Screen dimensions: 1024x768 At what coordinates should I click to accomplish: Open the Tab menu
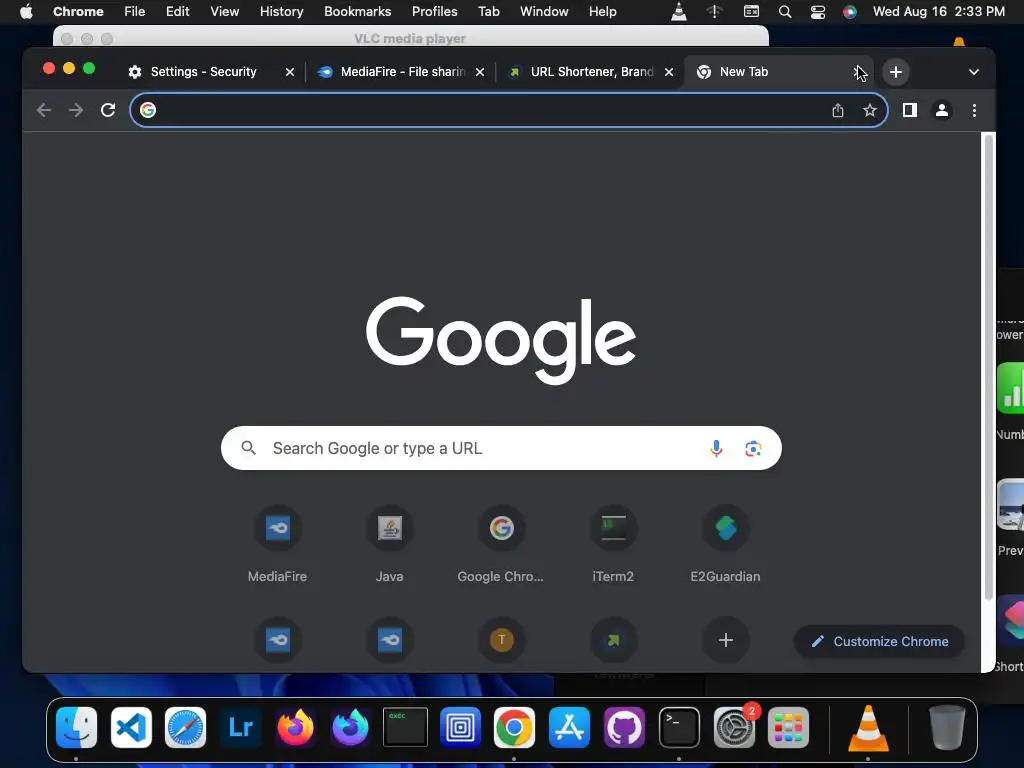click(x=488, y=11)
